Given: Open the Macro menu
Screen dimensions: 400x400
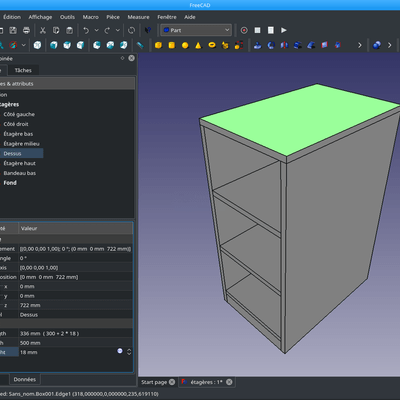Looking at the screenshot, I should pos(91,17).
